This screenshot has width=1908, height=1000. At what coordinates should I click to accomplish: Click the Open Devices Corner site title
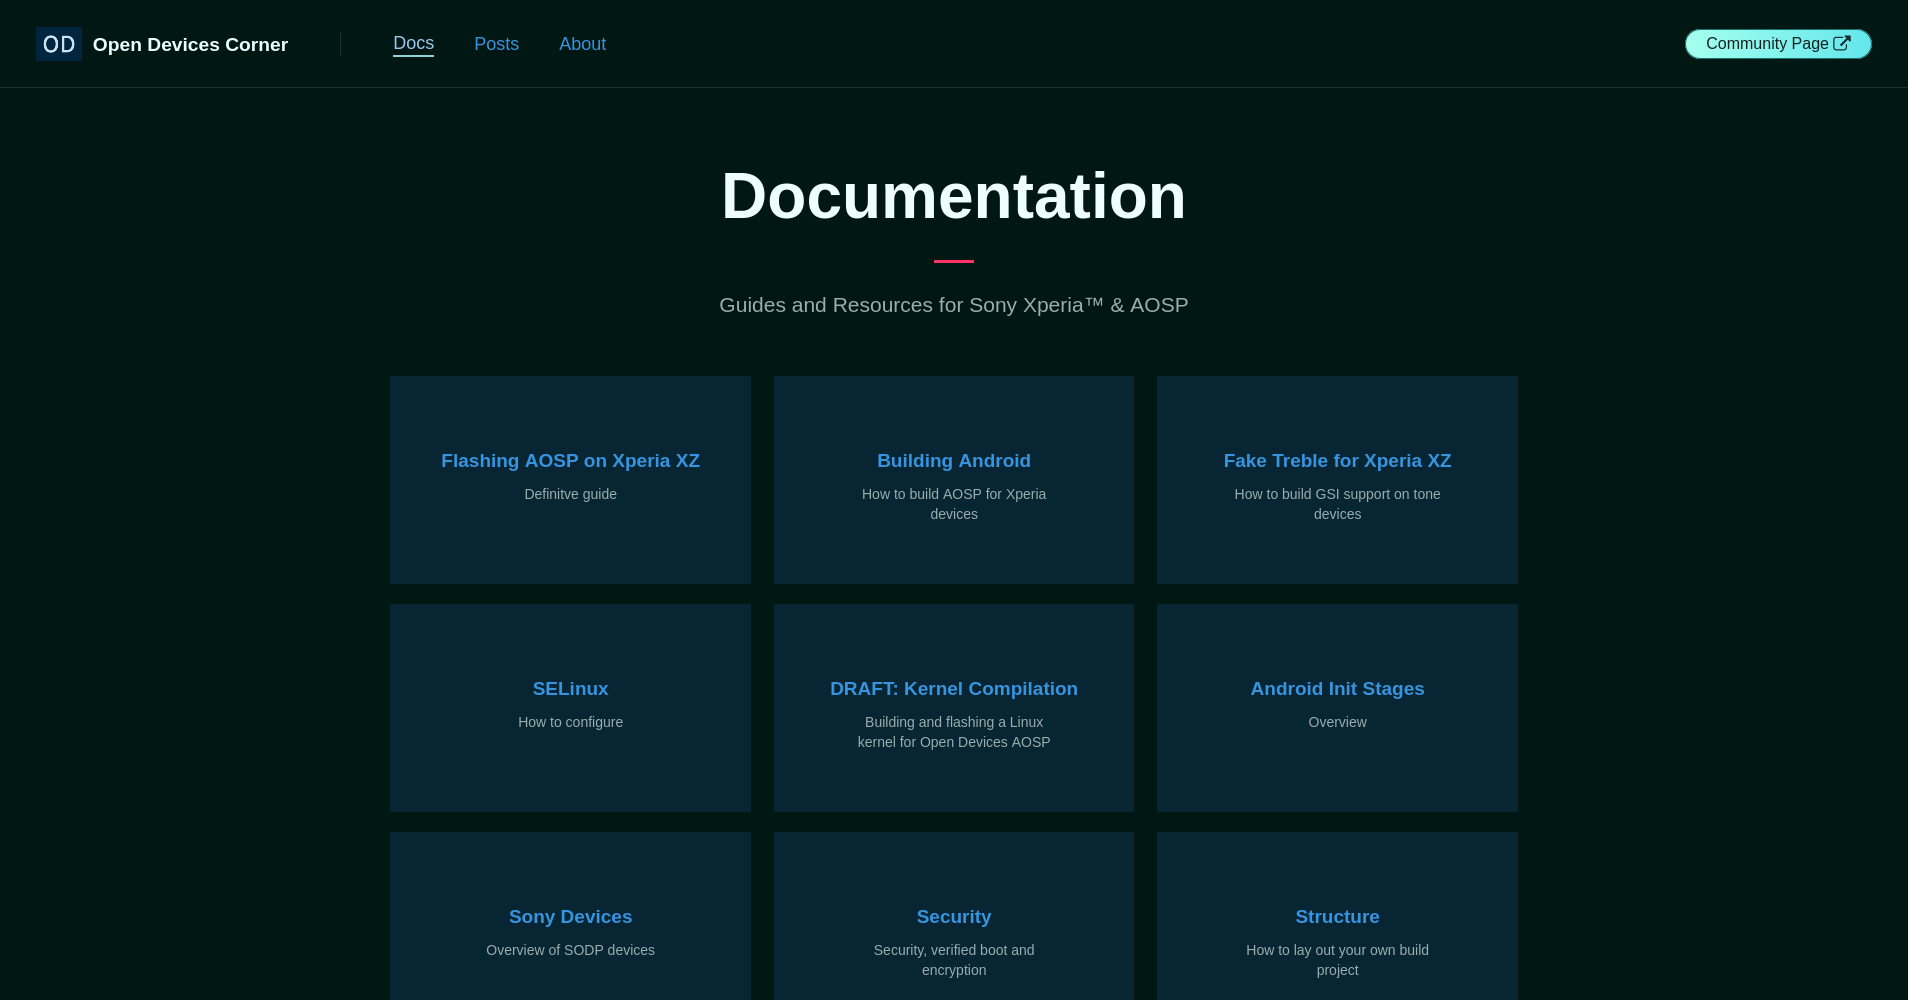[x=190, y=44]
